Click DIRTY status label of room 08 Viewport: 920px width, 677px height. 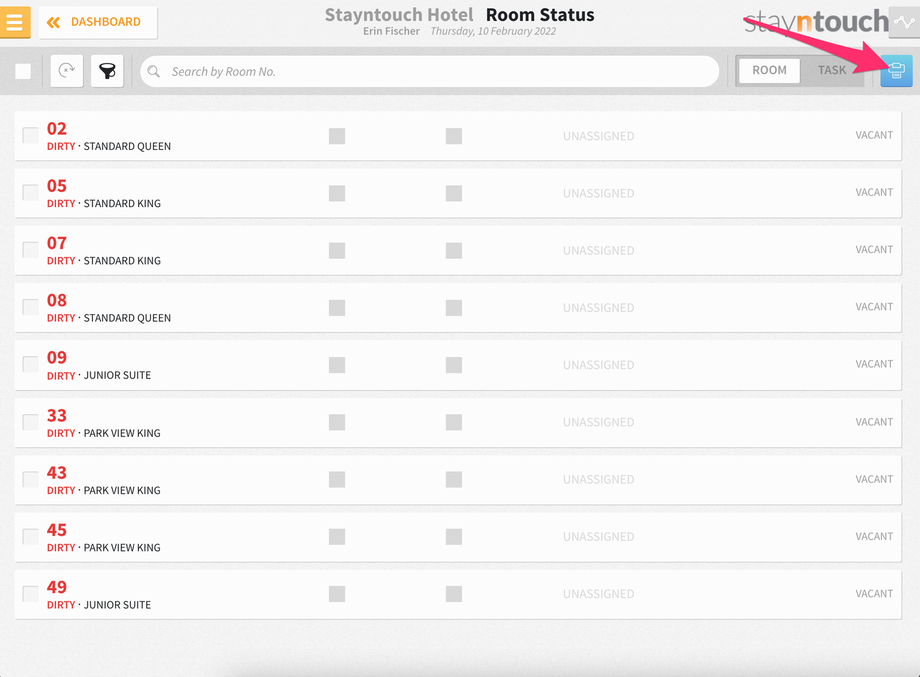[x=61, y=318]
